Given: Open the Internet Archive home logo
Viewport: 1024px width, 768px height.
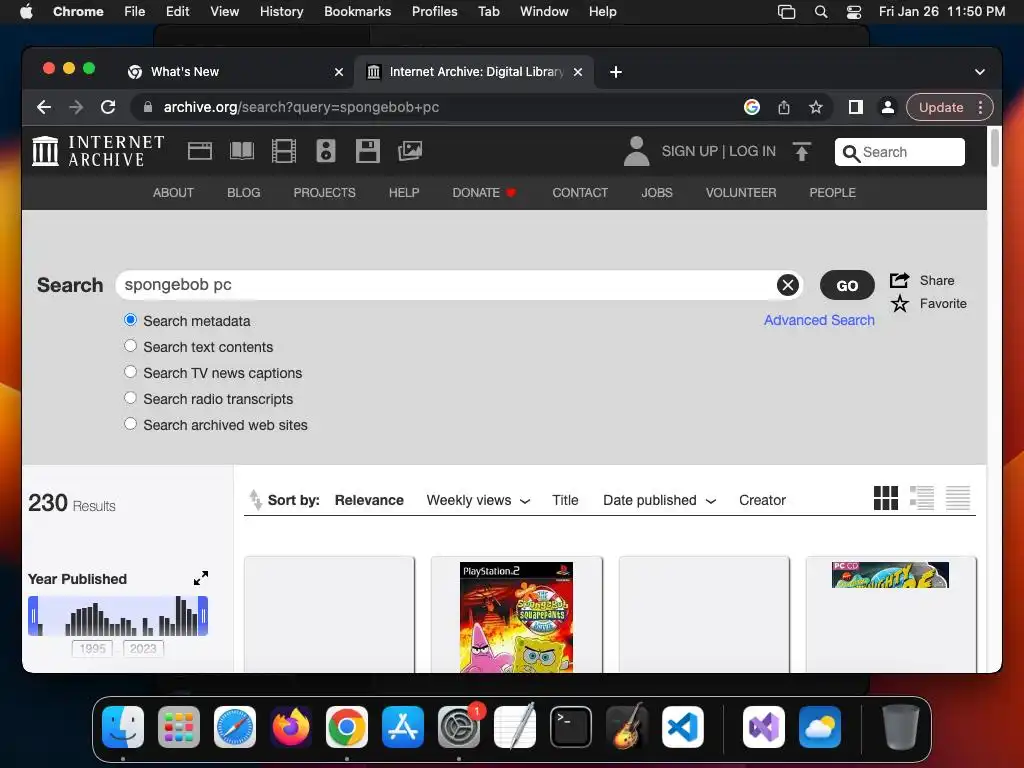Looking at the screenshot, I should (x=98, y=151).
